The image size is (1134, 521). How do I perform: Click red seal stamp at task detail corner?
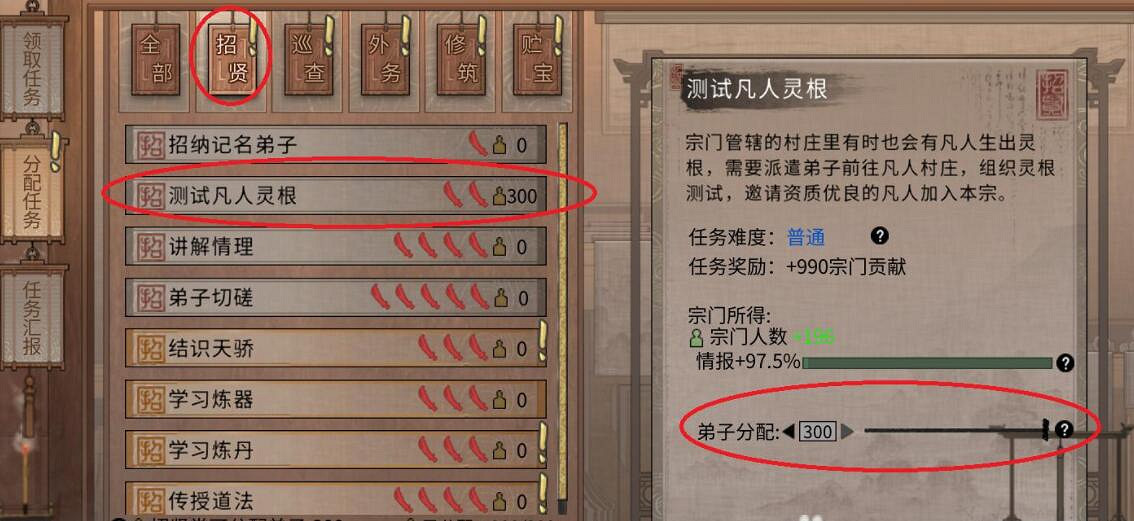pyautogui.click(x=1051, y=95)
